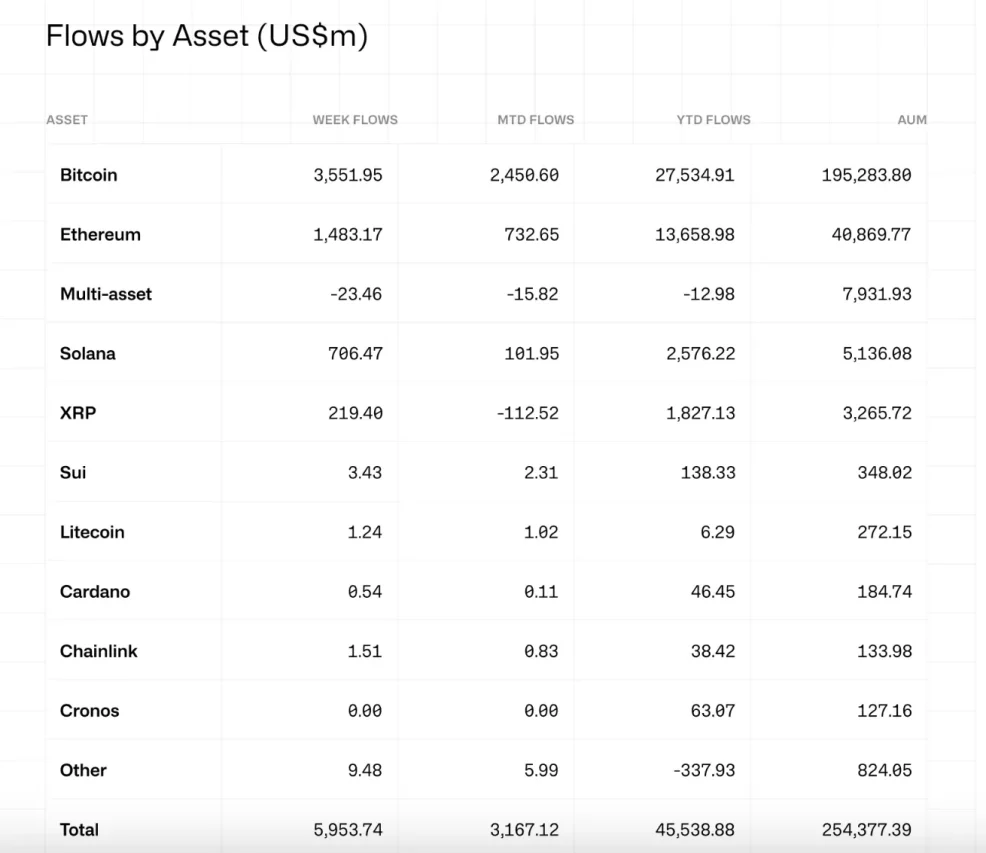The height and width of the screenshot is (853, 986).
Task: Select the XRP row label
Action: pyautogui.click(x=78, y=413)
